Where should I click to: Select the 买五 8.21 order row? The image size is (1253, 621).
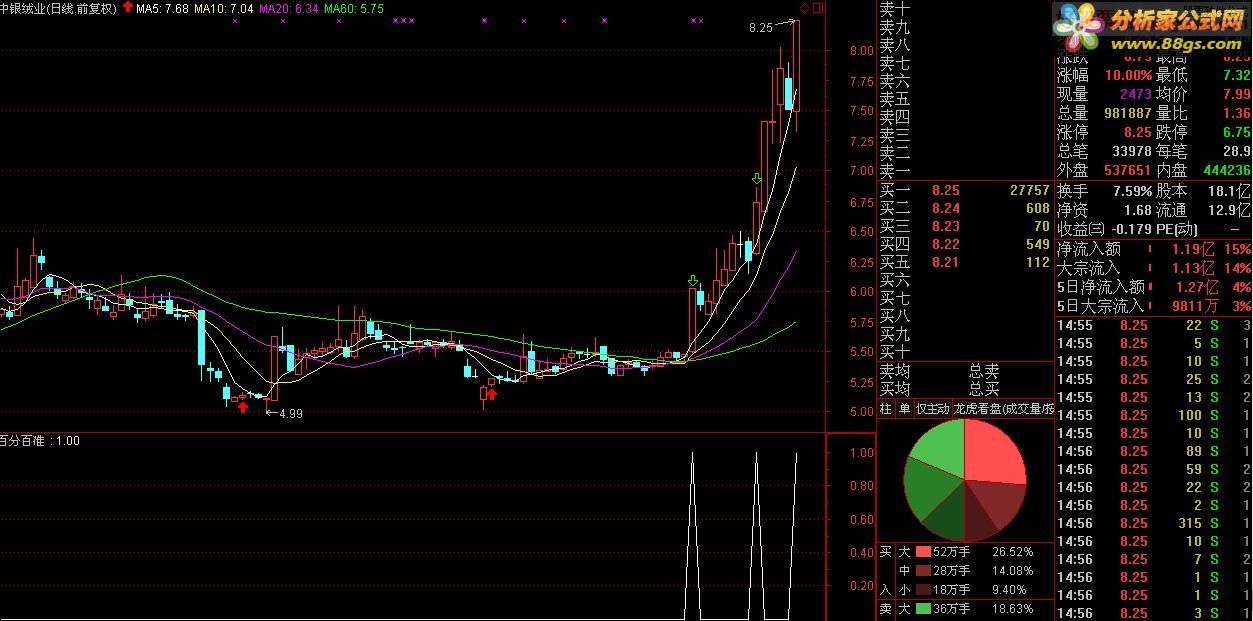(965, 262)
